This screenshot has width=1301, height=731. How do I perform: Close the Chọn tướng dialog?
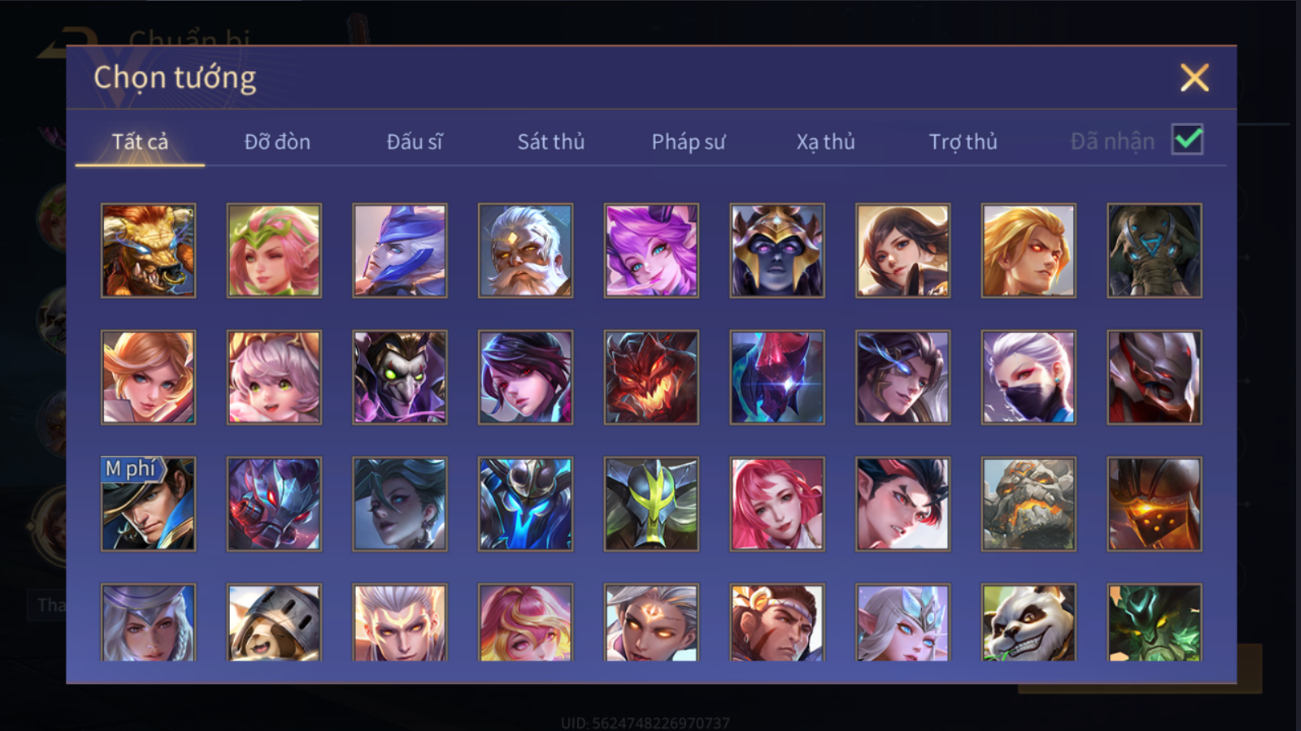[x=1194, y=78]
